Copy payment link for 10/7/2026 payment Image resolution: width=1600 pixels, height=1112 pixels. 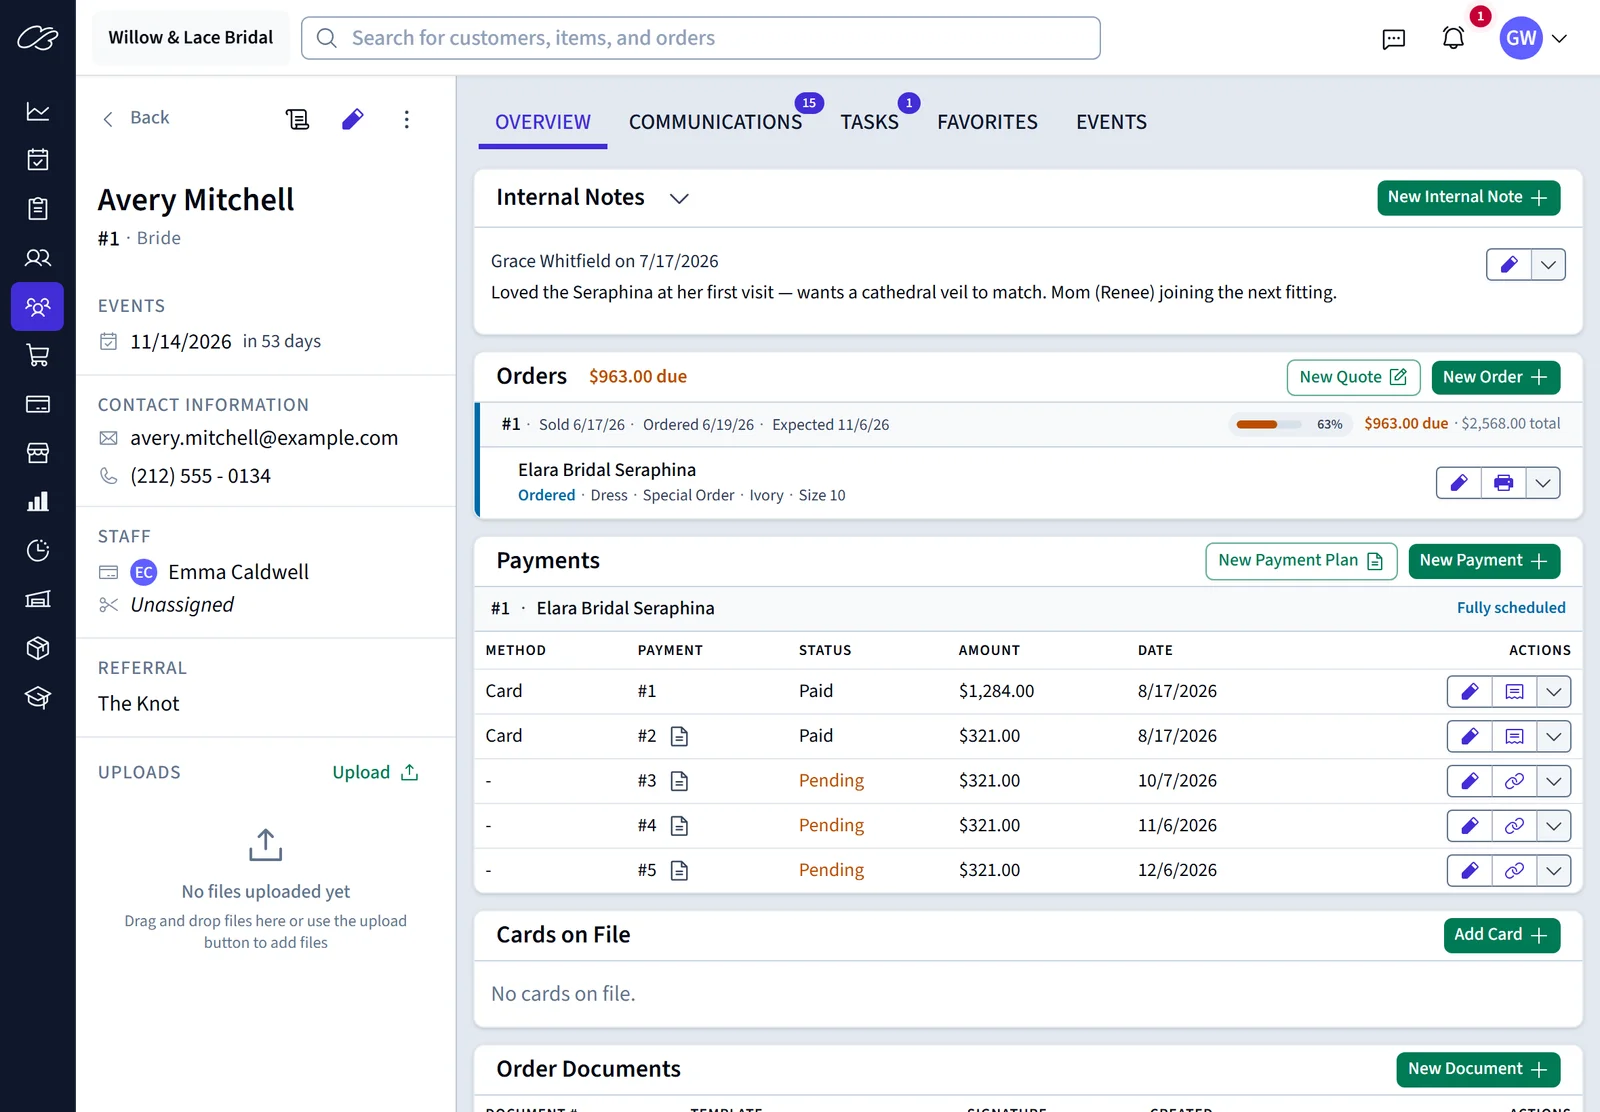[x=1514, y=781]
